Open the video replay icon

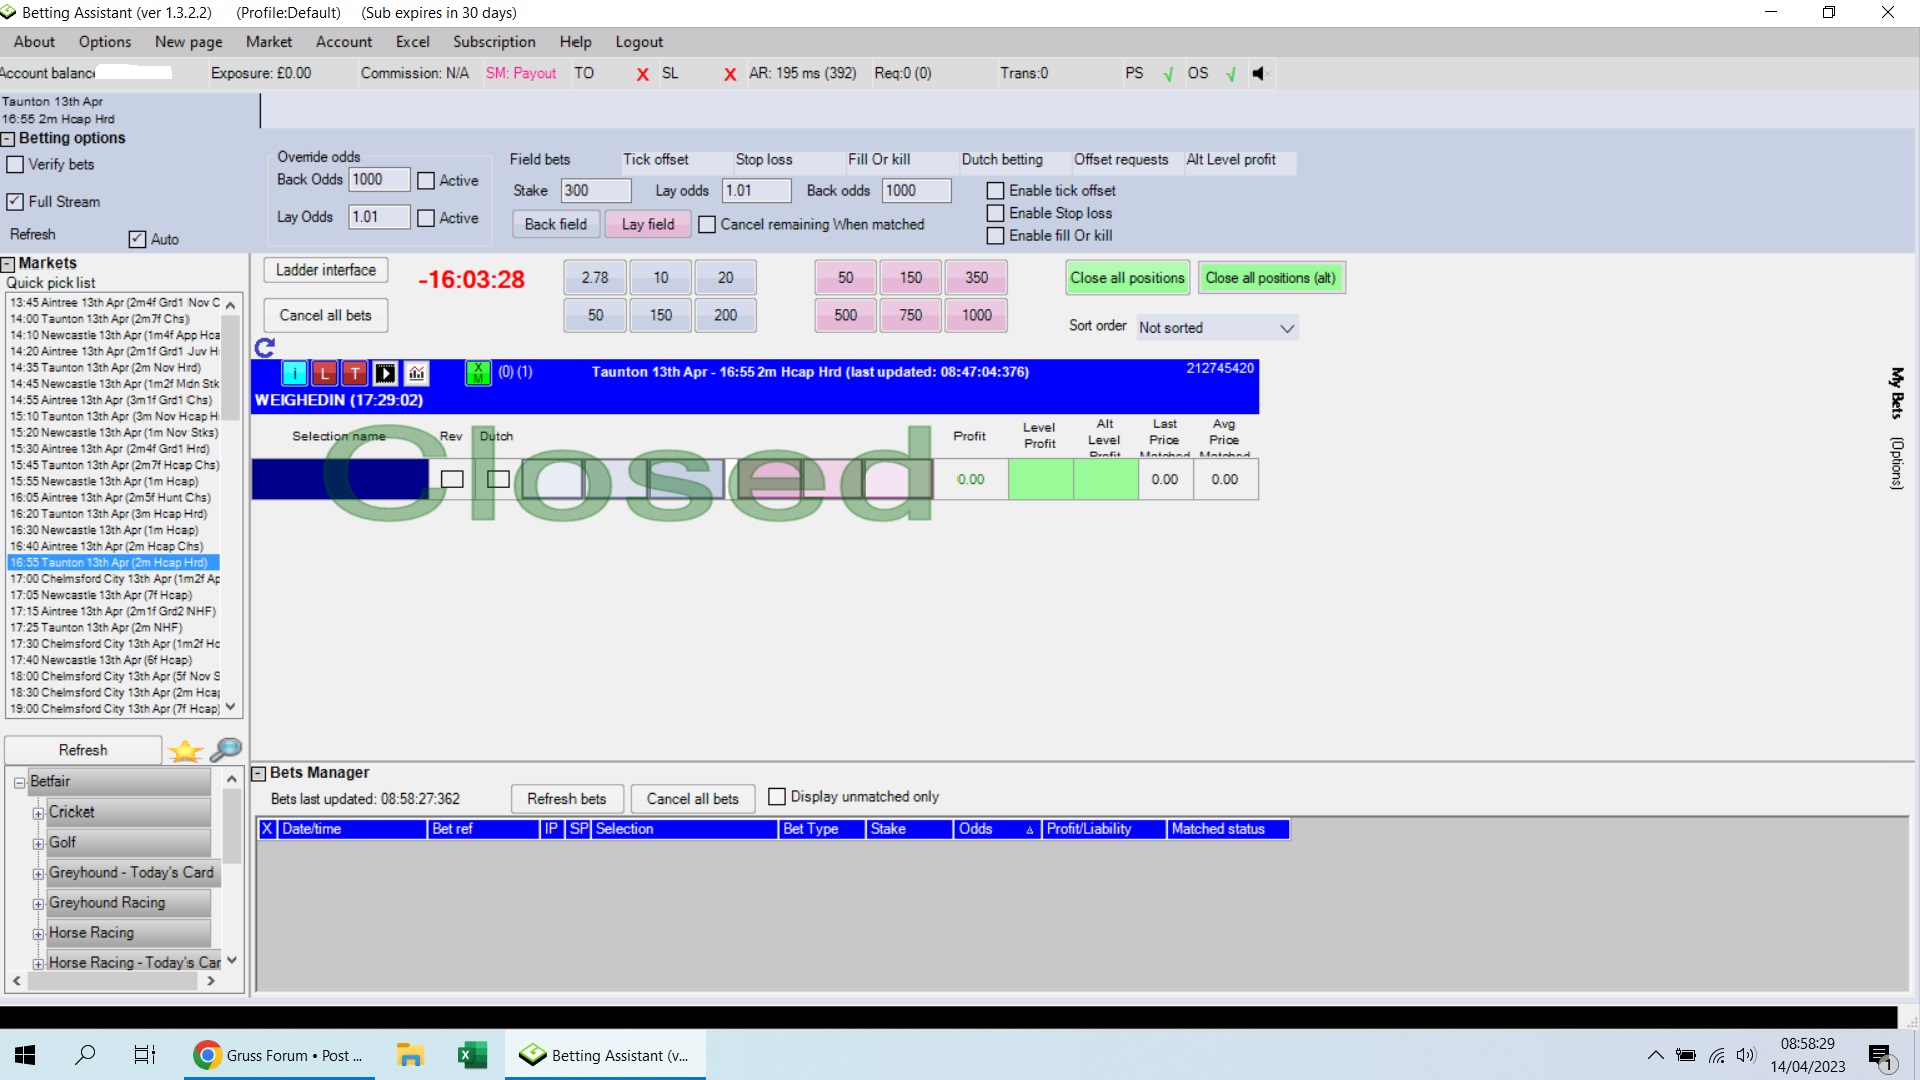pyautogui.click(x=386, y=373)
